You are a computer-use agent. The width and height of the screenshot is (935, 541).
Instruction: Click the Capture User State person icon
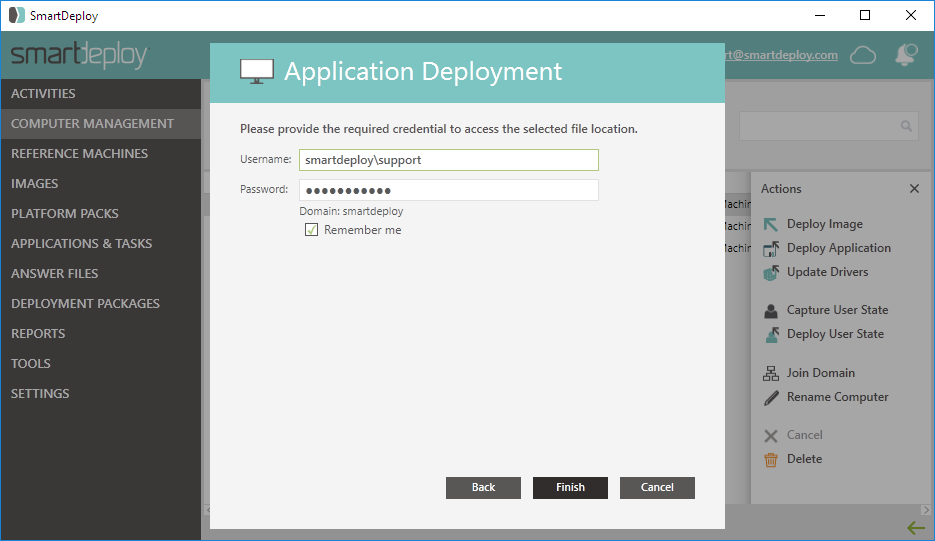click(x=771, y=310)
